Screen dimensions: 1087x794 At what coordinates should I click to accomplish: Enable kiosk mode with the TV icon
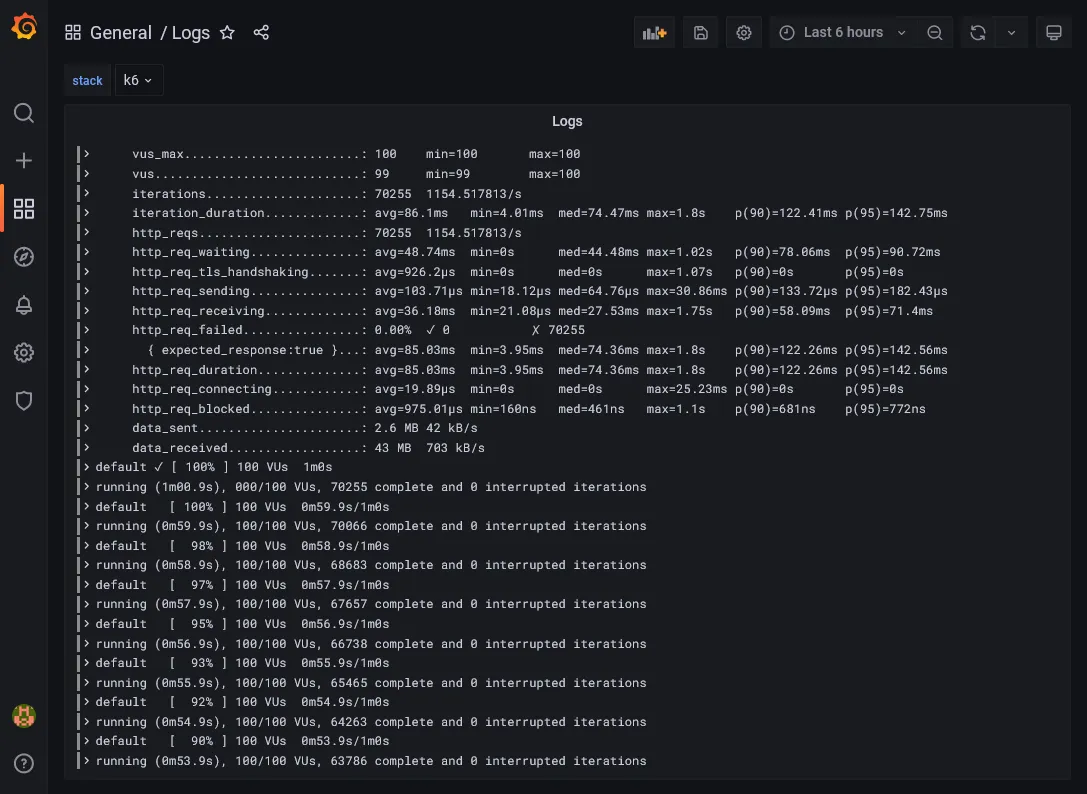coord(1053,32)
